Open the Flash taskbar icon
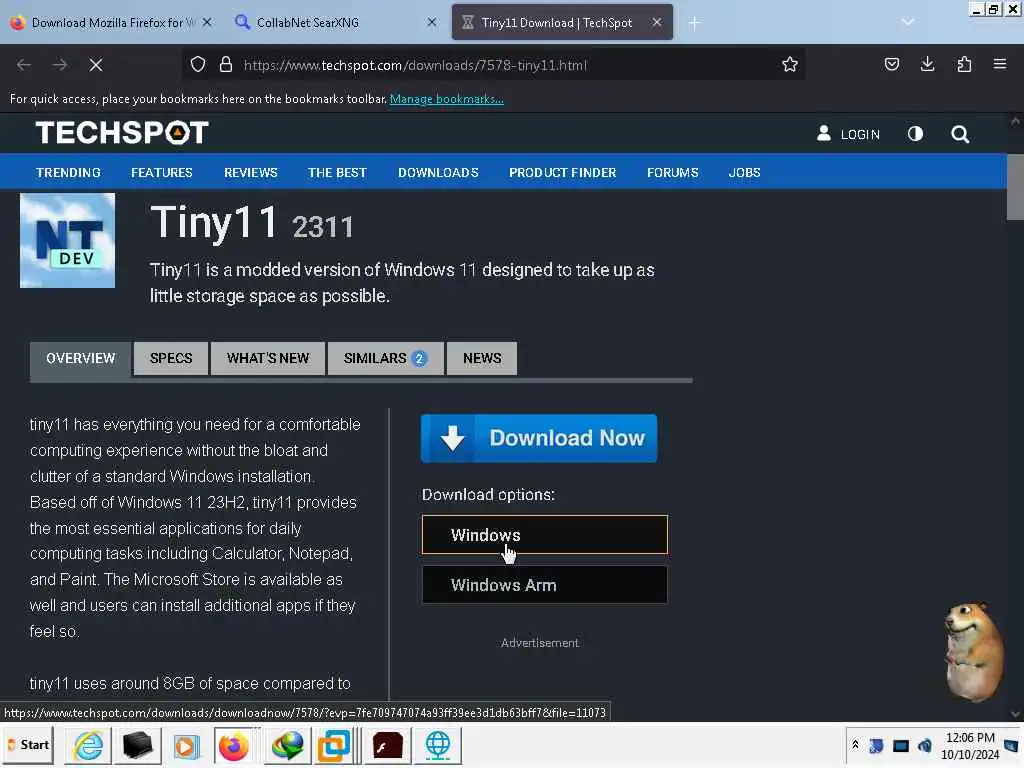This screenshot has height=768, width=1024. point(387,745)
